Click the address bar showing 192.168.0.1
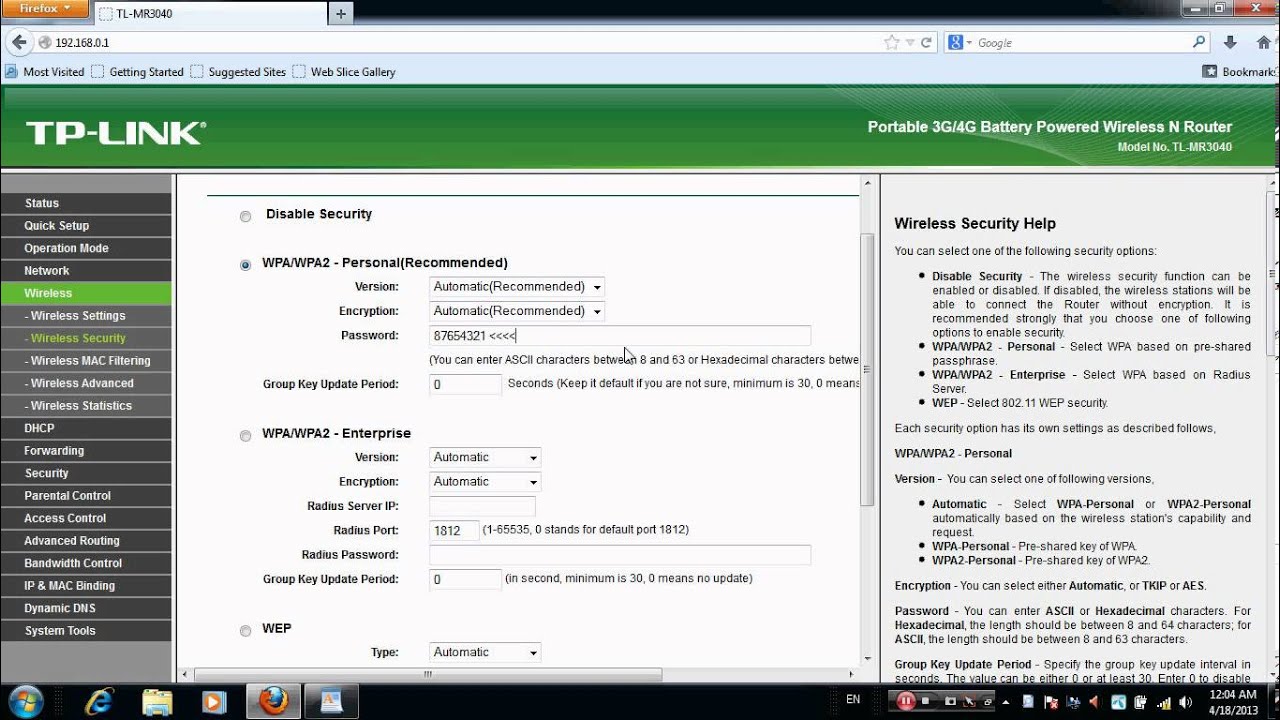This screenshot has width=1280, height=720. [458, 42]
